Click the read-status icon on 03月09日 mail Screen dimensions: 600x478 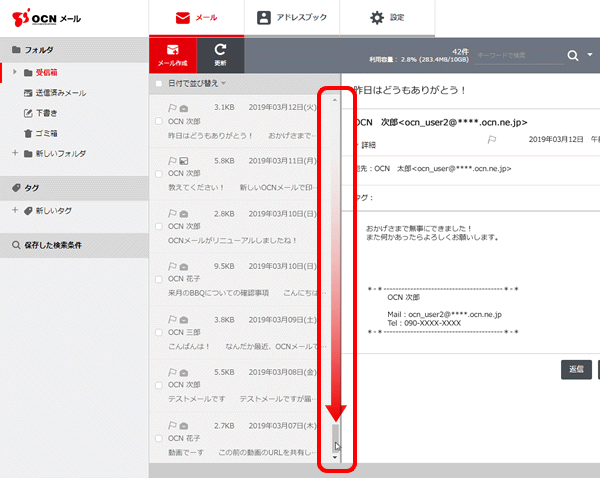(x=184, y=320)
